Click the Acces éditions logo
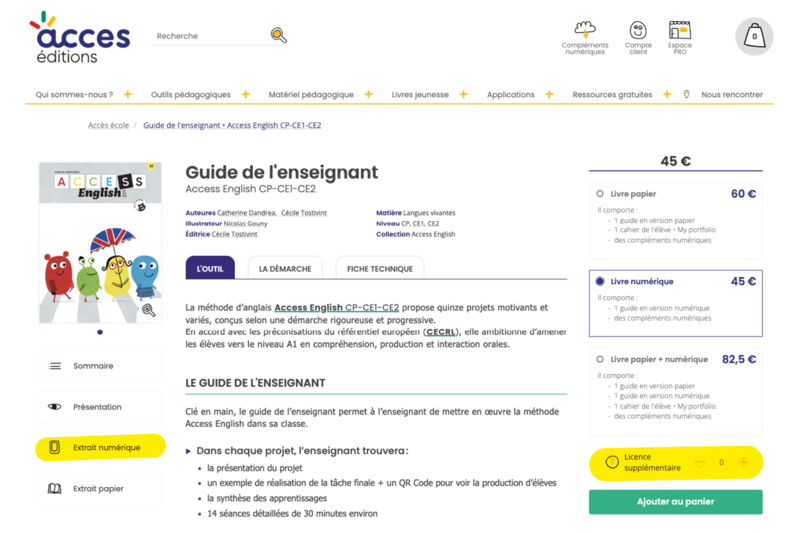The height and width of the screenshot is (533, 800). (80, 38)
